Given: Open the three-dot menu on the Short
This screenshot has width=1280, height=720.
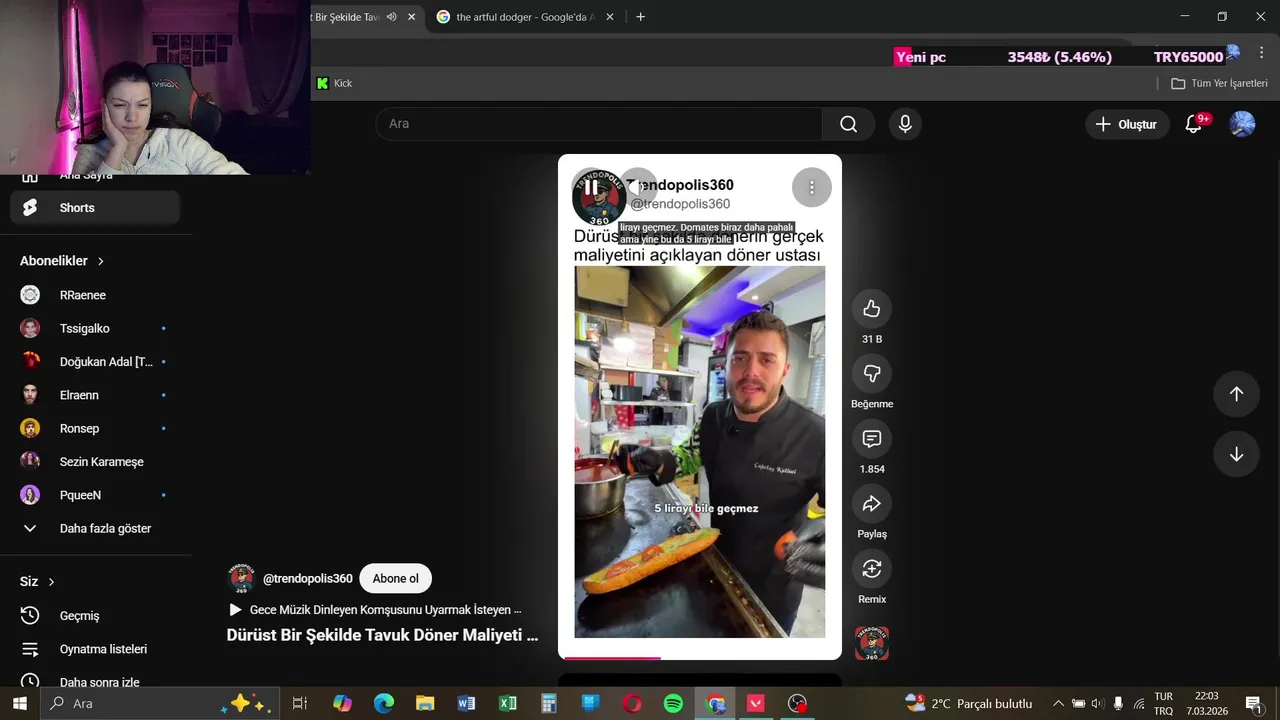Looking at the screenshot, I should tap(812, 187).
